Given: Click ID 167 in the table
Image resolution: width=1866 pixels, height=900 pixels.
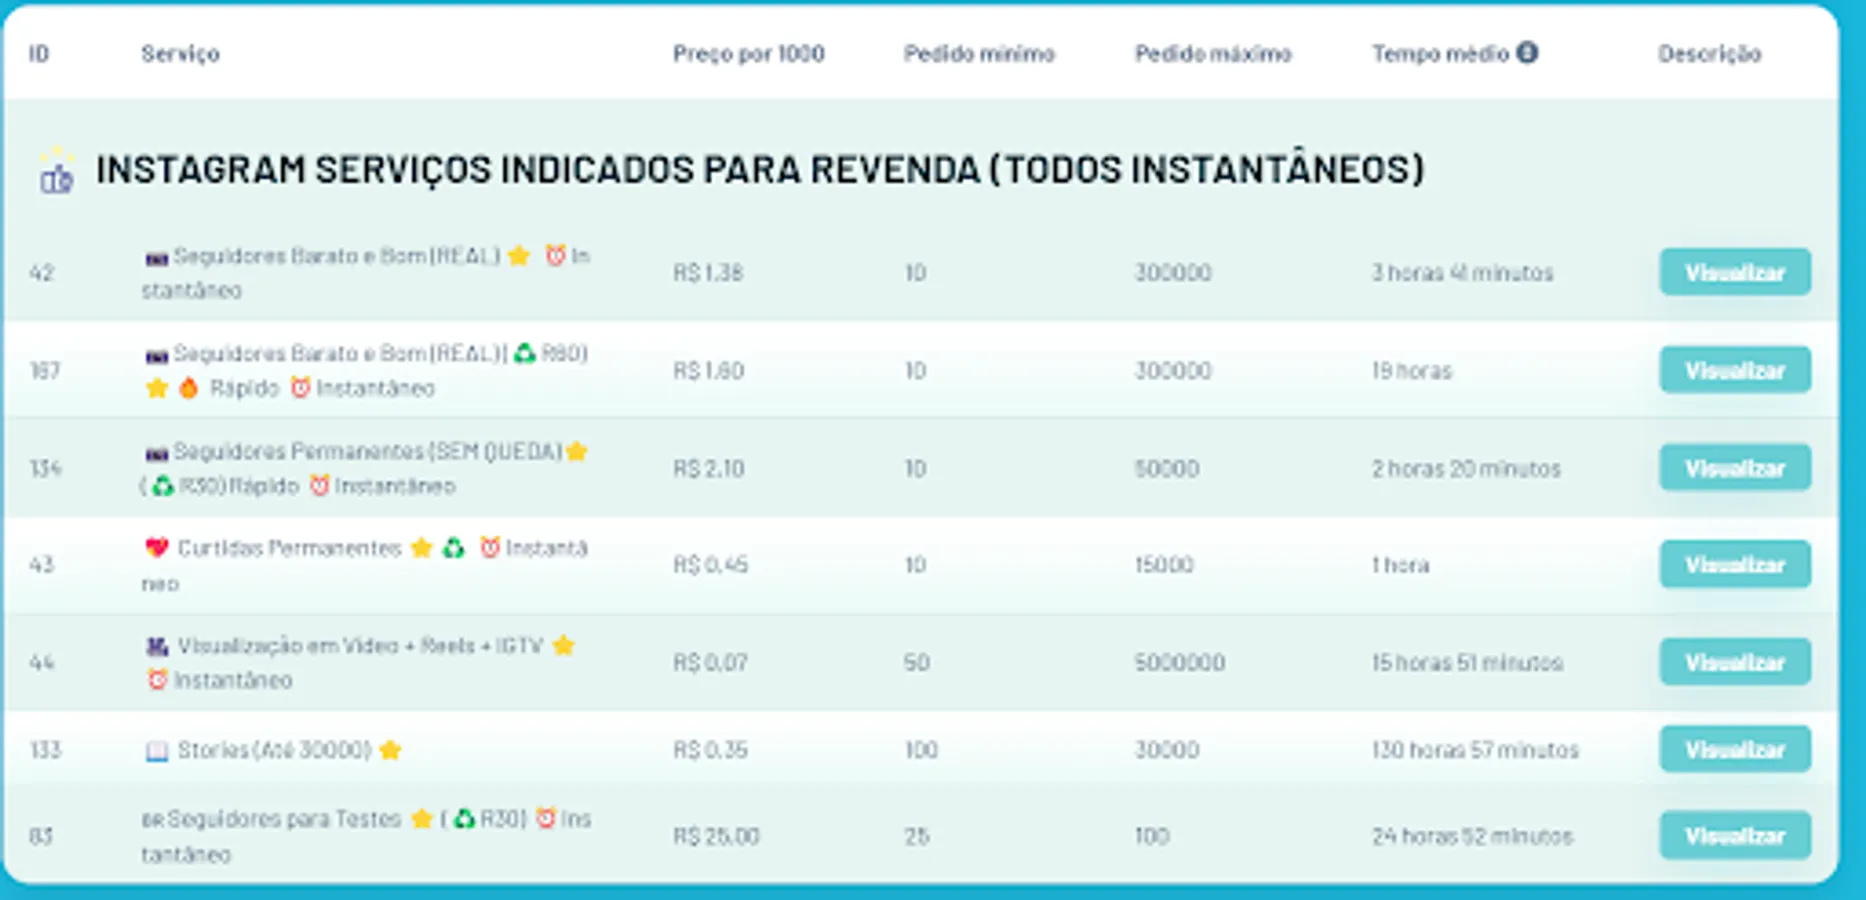Looking at the screenshot, I should pyautogui.click(x=45, y=371).
